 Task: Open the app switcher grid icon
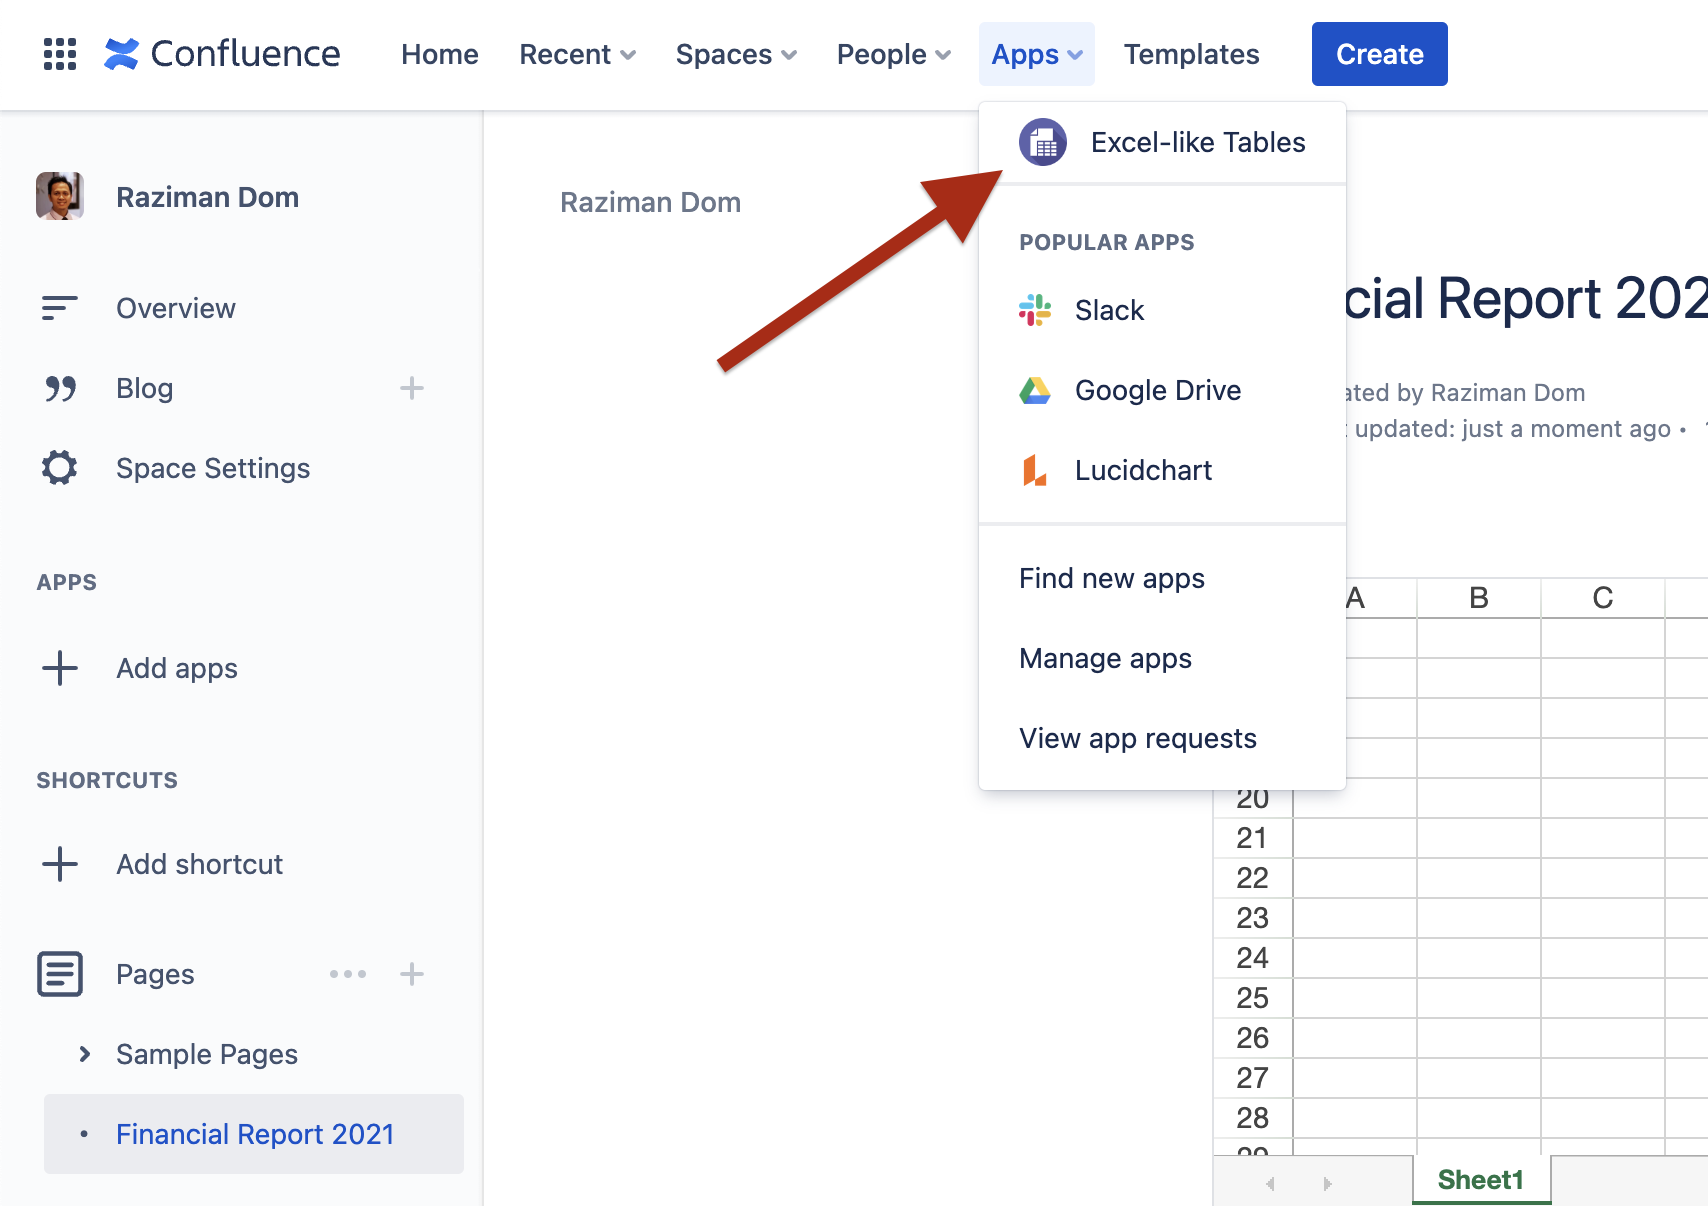coord(60,54)
